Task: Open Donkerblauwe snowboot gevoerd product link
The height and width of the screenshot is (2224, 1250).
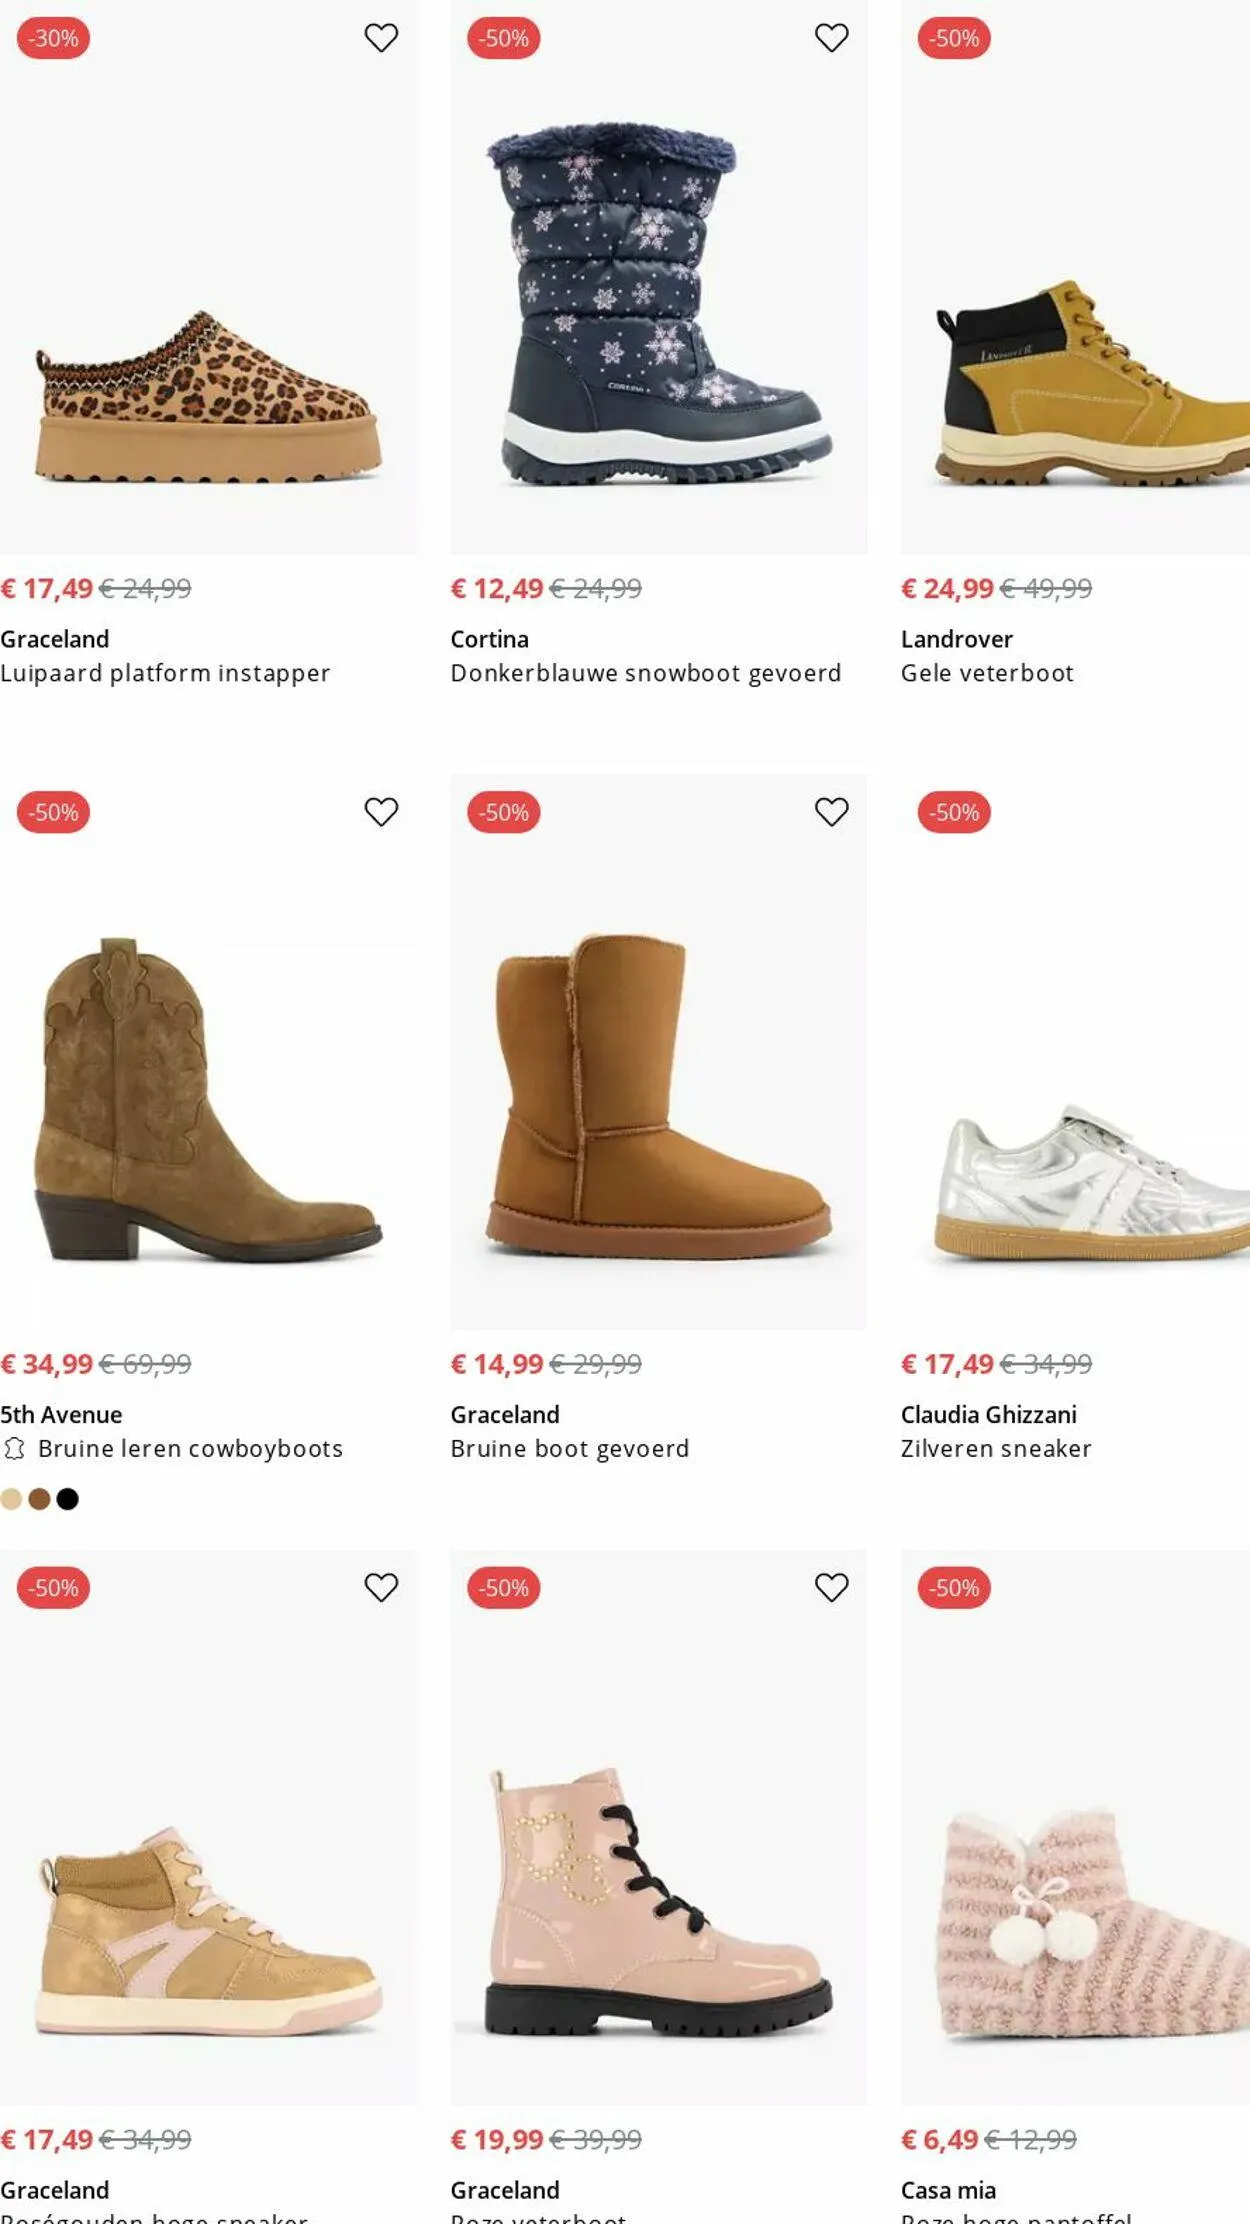Action: click(645, 673)
